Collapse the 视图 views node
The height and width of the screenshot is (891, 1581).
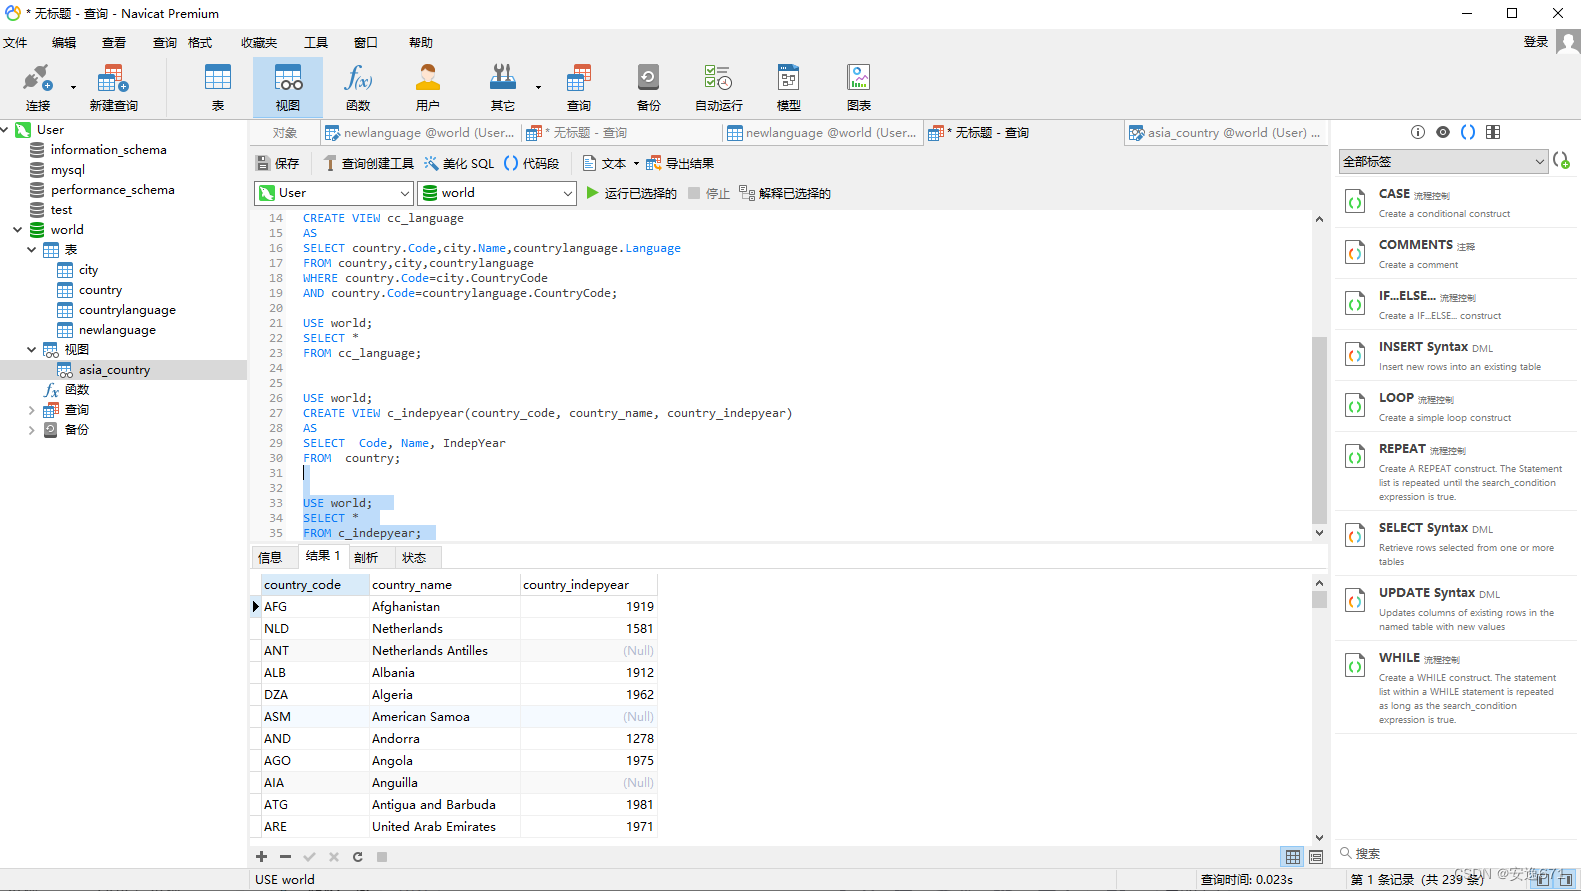pyautogui.click(x=31, y=349)
